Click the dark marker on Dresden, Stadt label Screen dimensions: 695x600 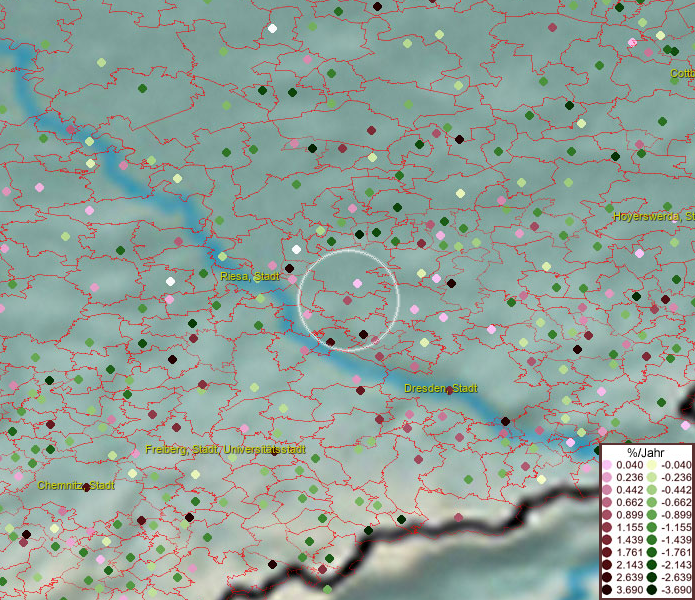point(449,390)
